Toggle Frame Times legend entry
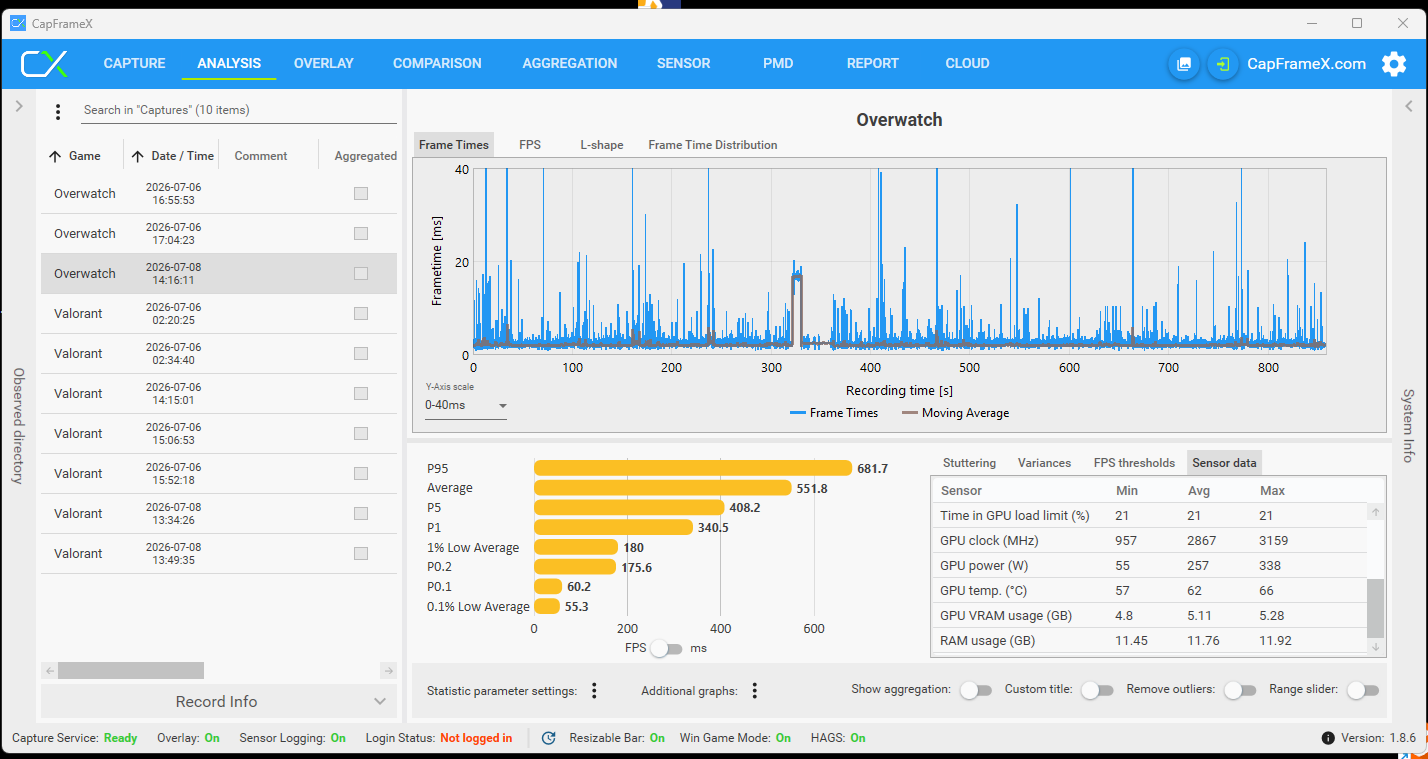The image size is (1428, 759). [x=834, y=413]
